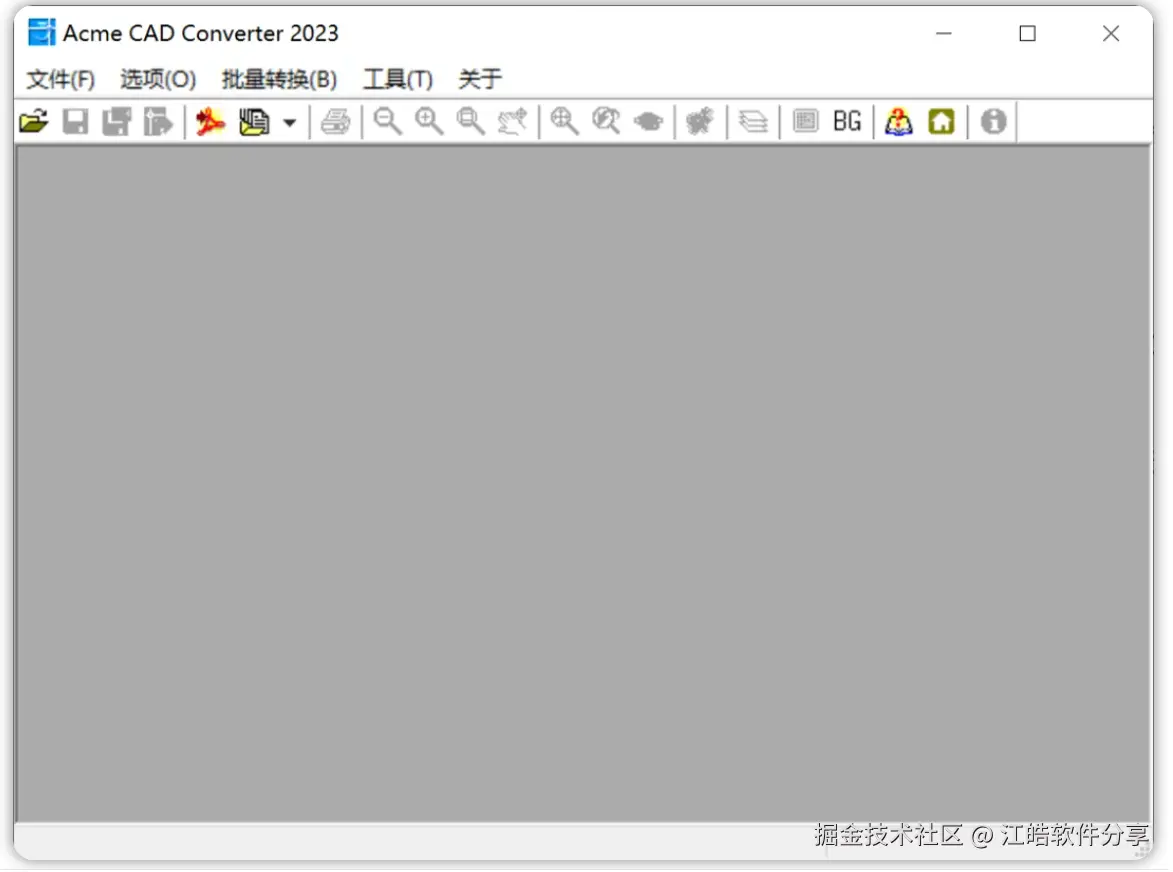Screen dimensions: 1173x872
Task: Select the pan hand tool icon
Action: 513,121
